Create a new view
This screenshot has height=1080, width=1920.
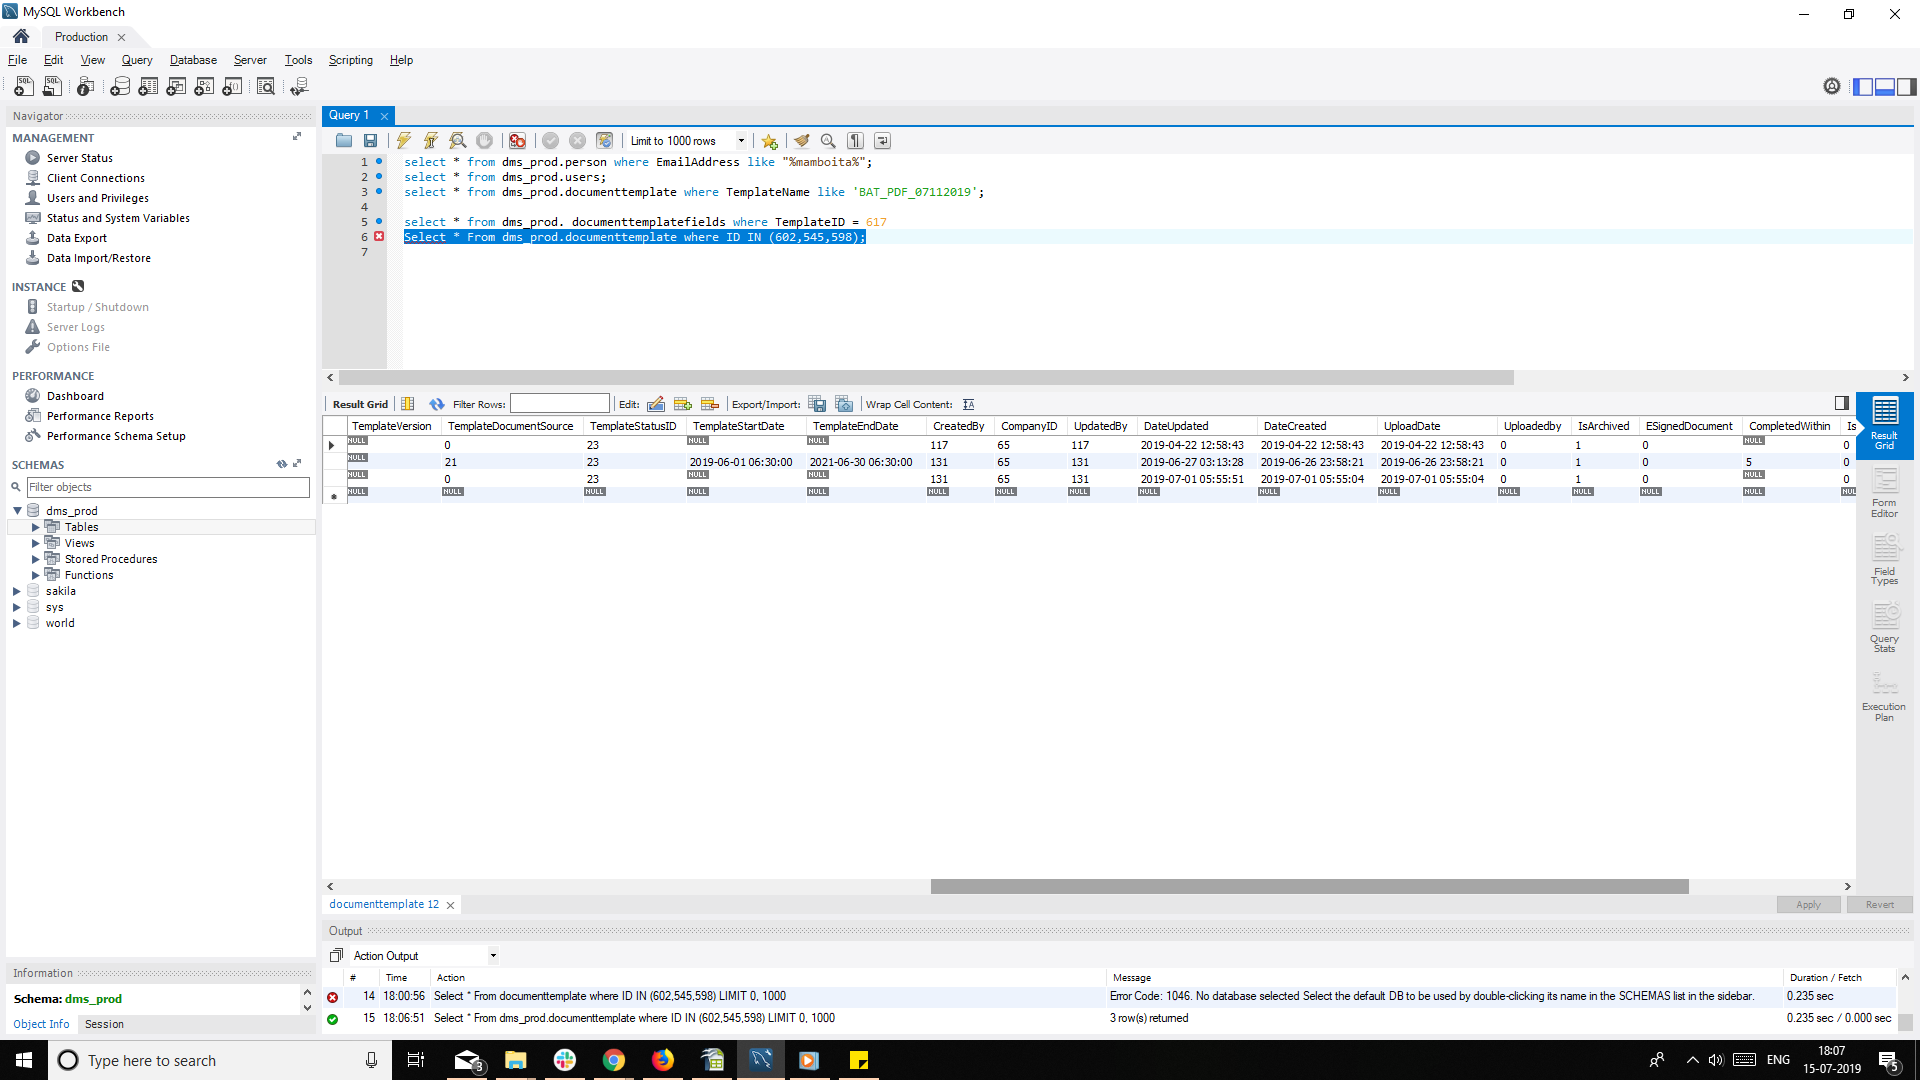pyautogui.click(x=176, y=87)
